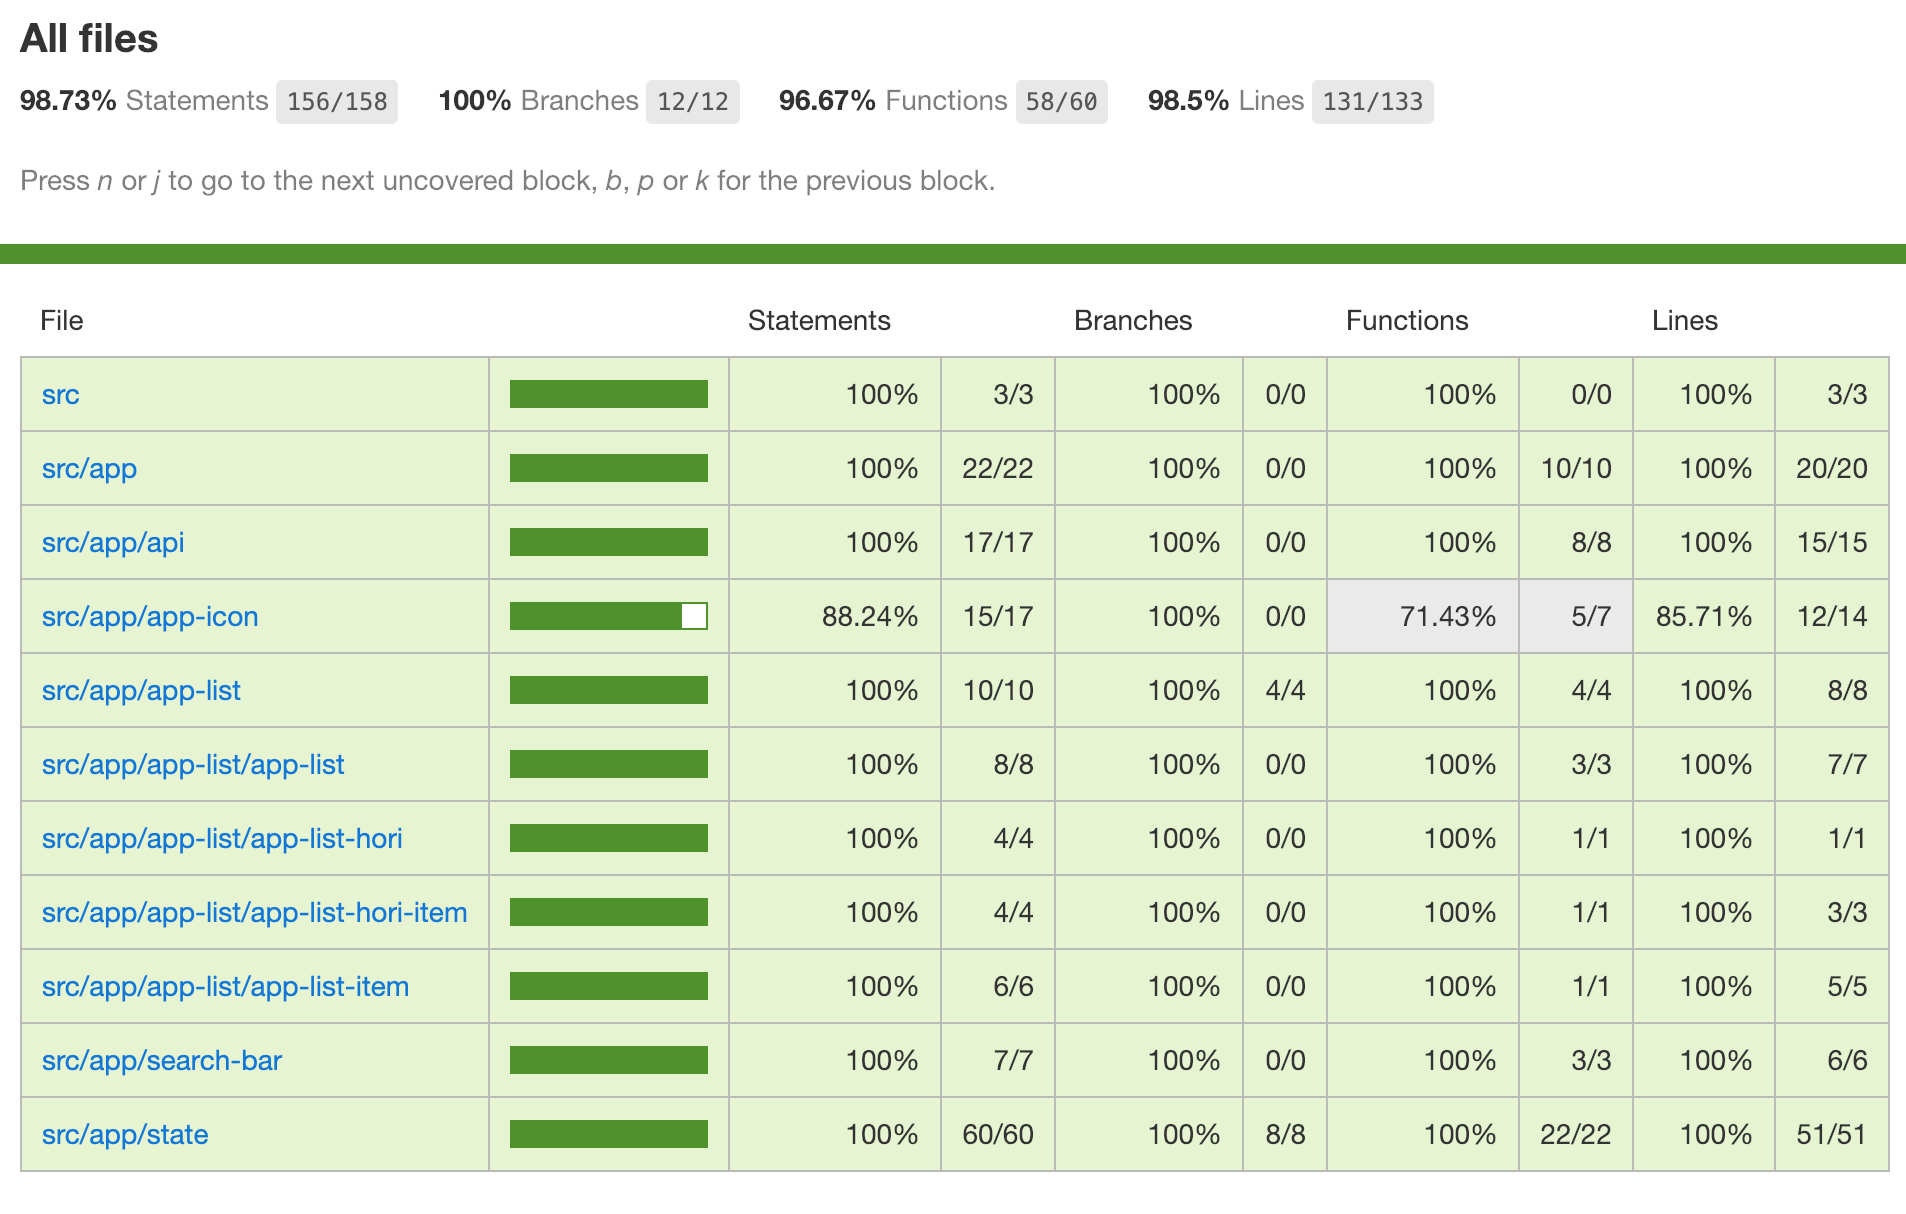Click the 10/10 functions cell in src/app row

[1576, 469]
